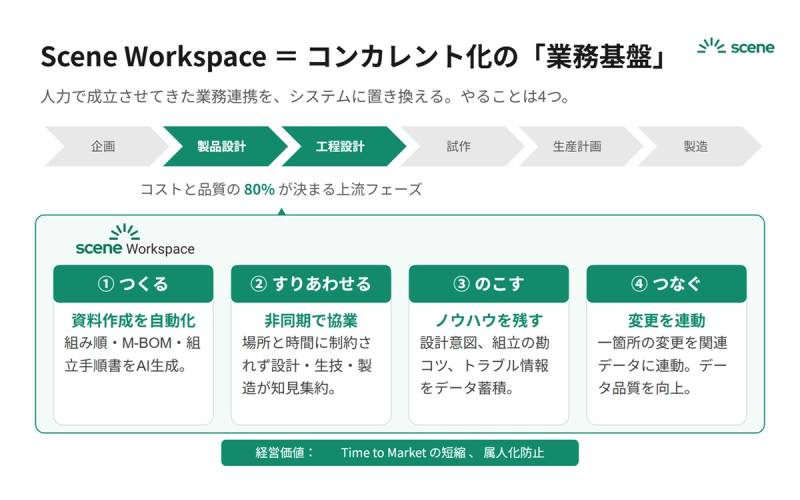Click the caption コストと品質の 80% が決まる上流フェーズ
Screen dimensions: 800x500
[281, 190]
